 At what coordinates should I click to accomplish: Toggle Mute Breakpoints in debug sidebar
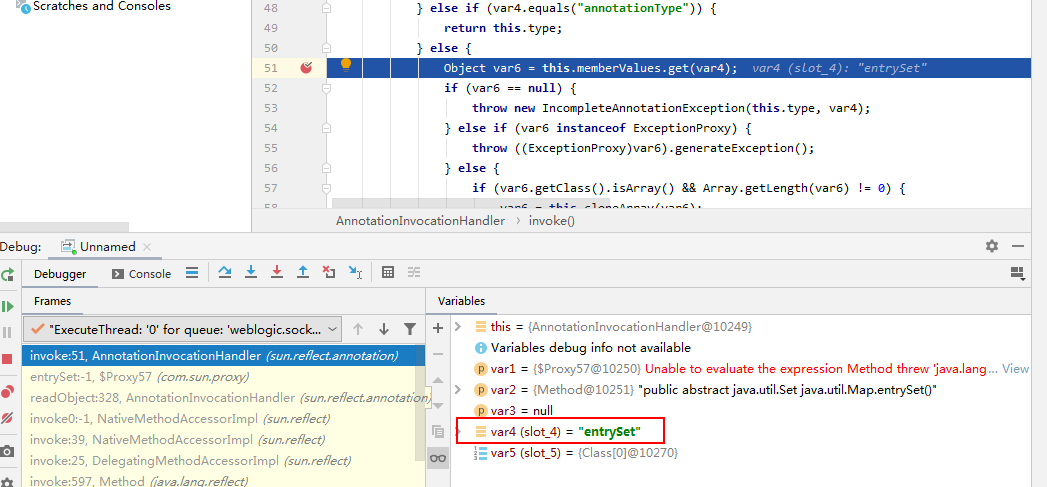(x=8, y=417)
